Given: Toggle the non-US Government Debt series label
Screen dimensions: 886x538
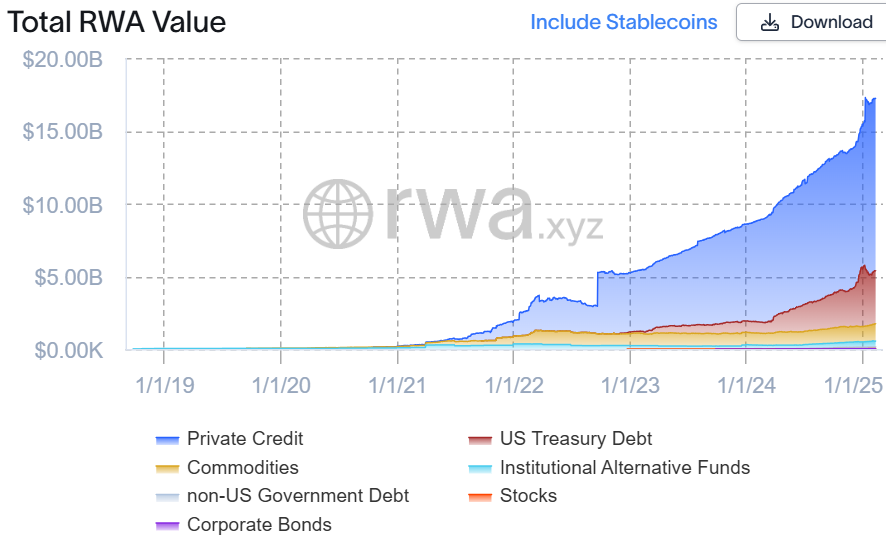Looking at the screenshot, I should point(298,496).
